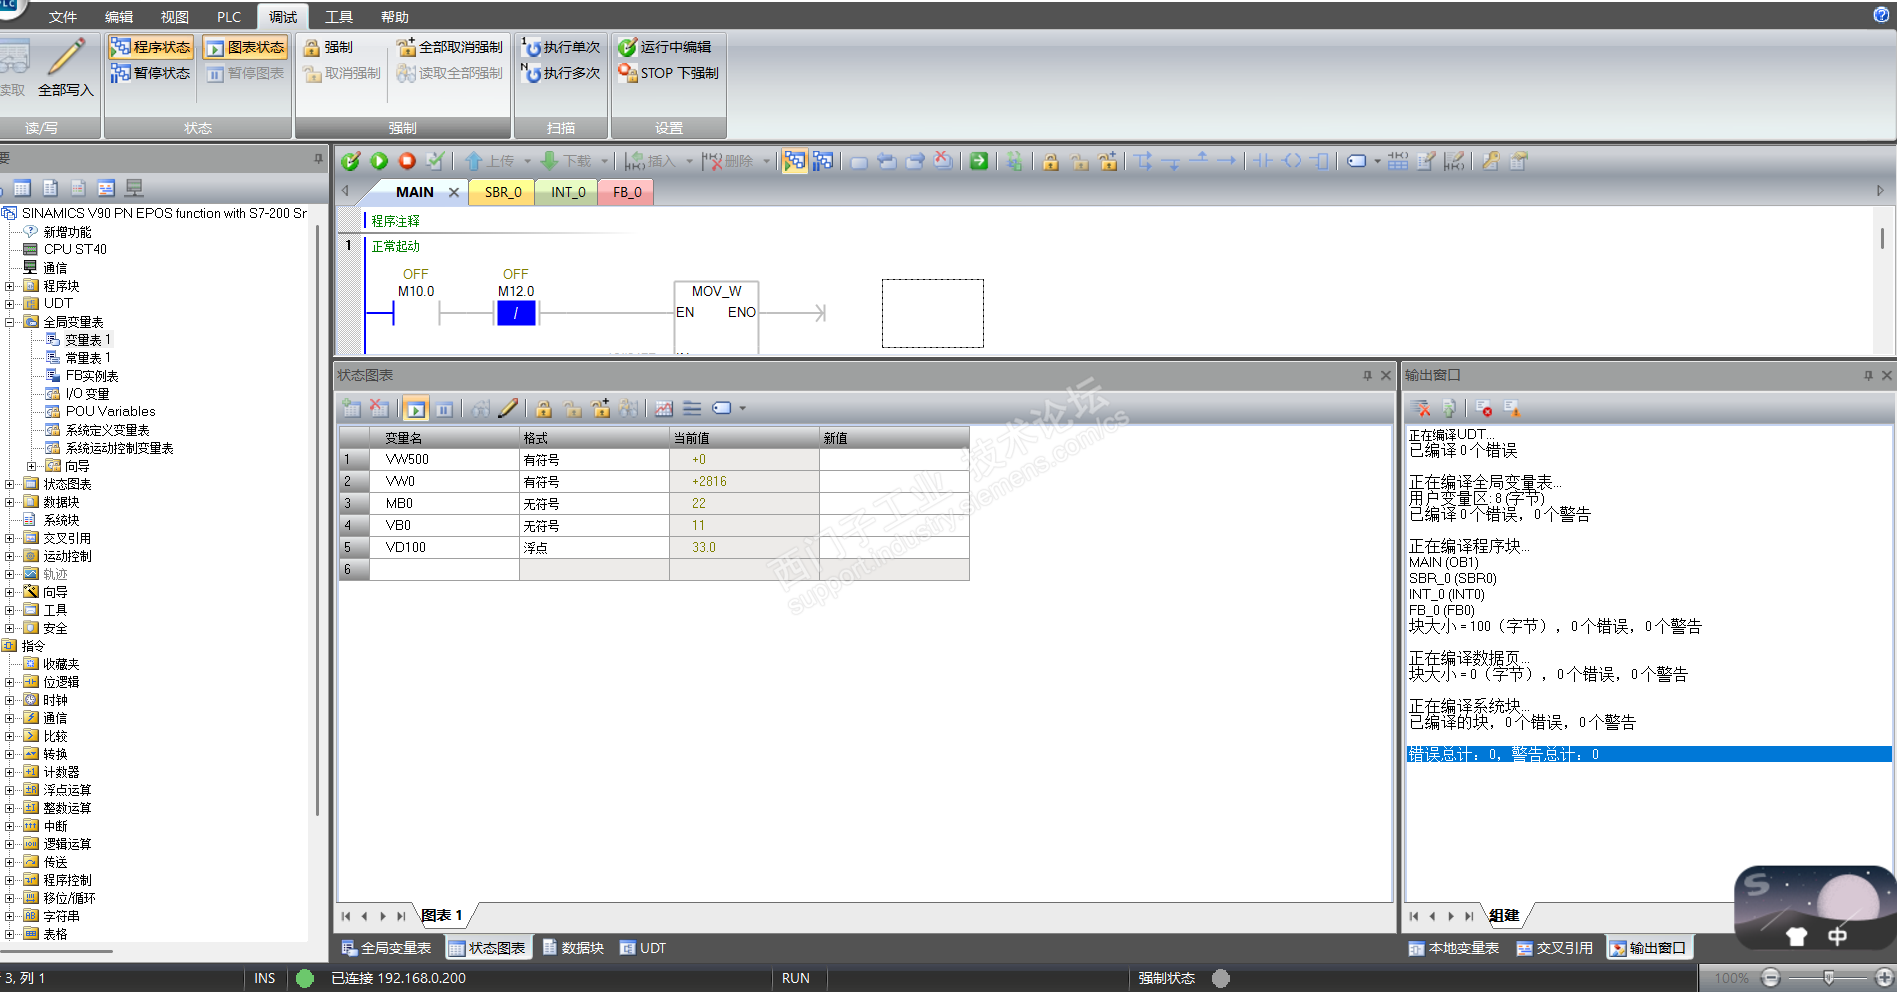Open the PLC menu tab

click(x=229, y=17)
